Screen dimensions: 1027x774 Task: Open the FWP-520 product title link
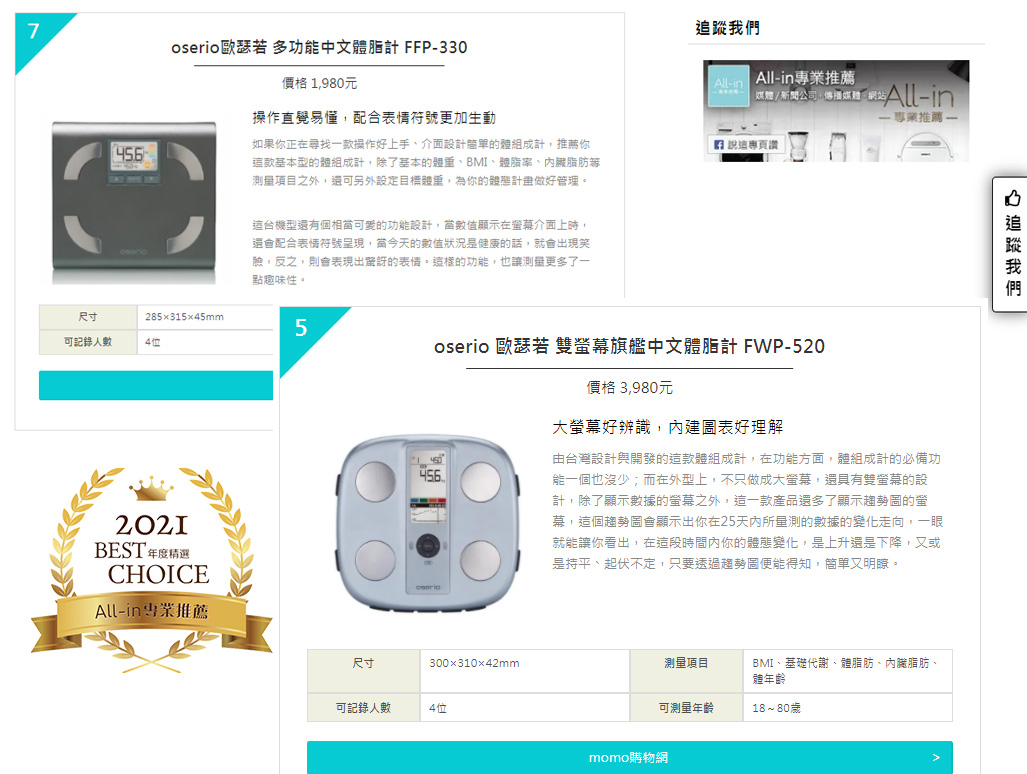click(x=629, y=346)
